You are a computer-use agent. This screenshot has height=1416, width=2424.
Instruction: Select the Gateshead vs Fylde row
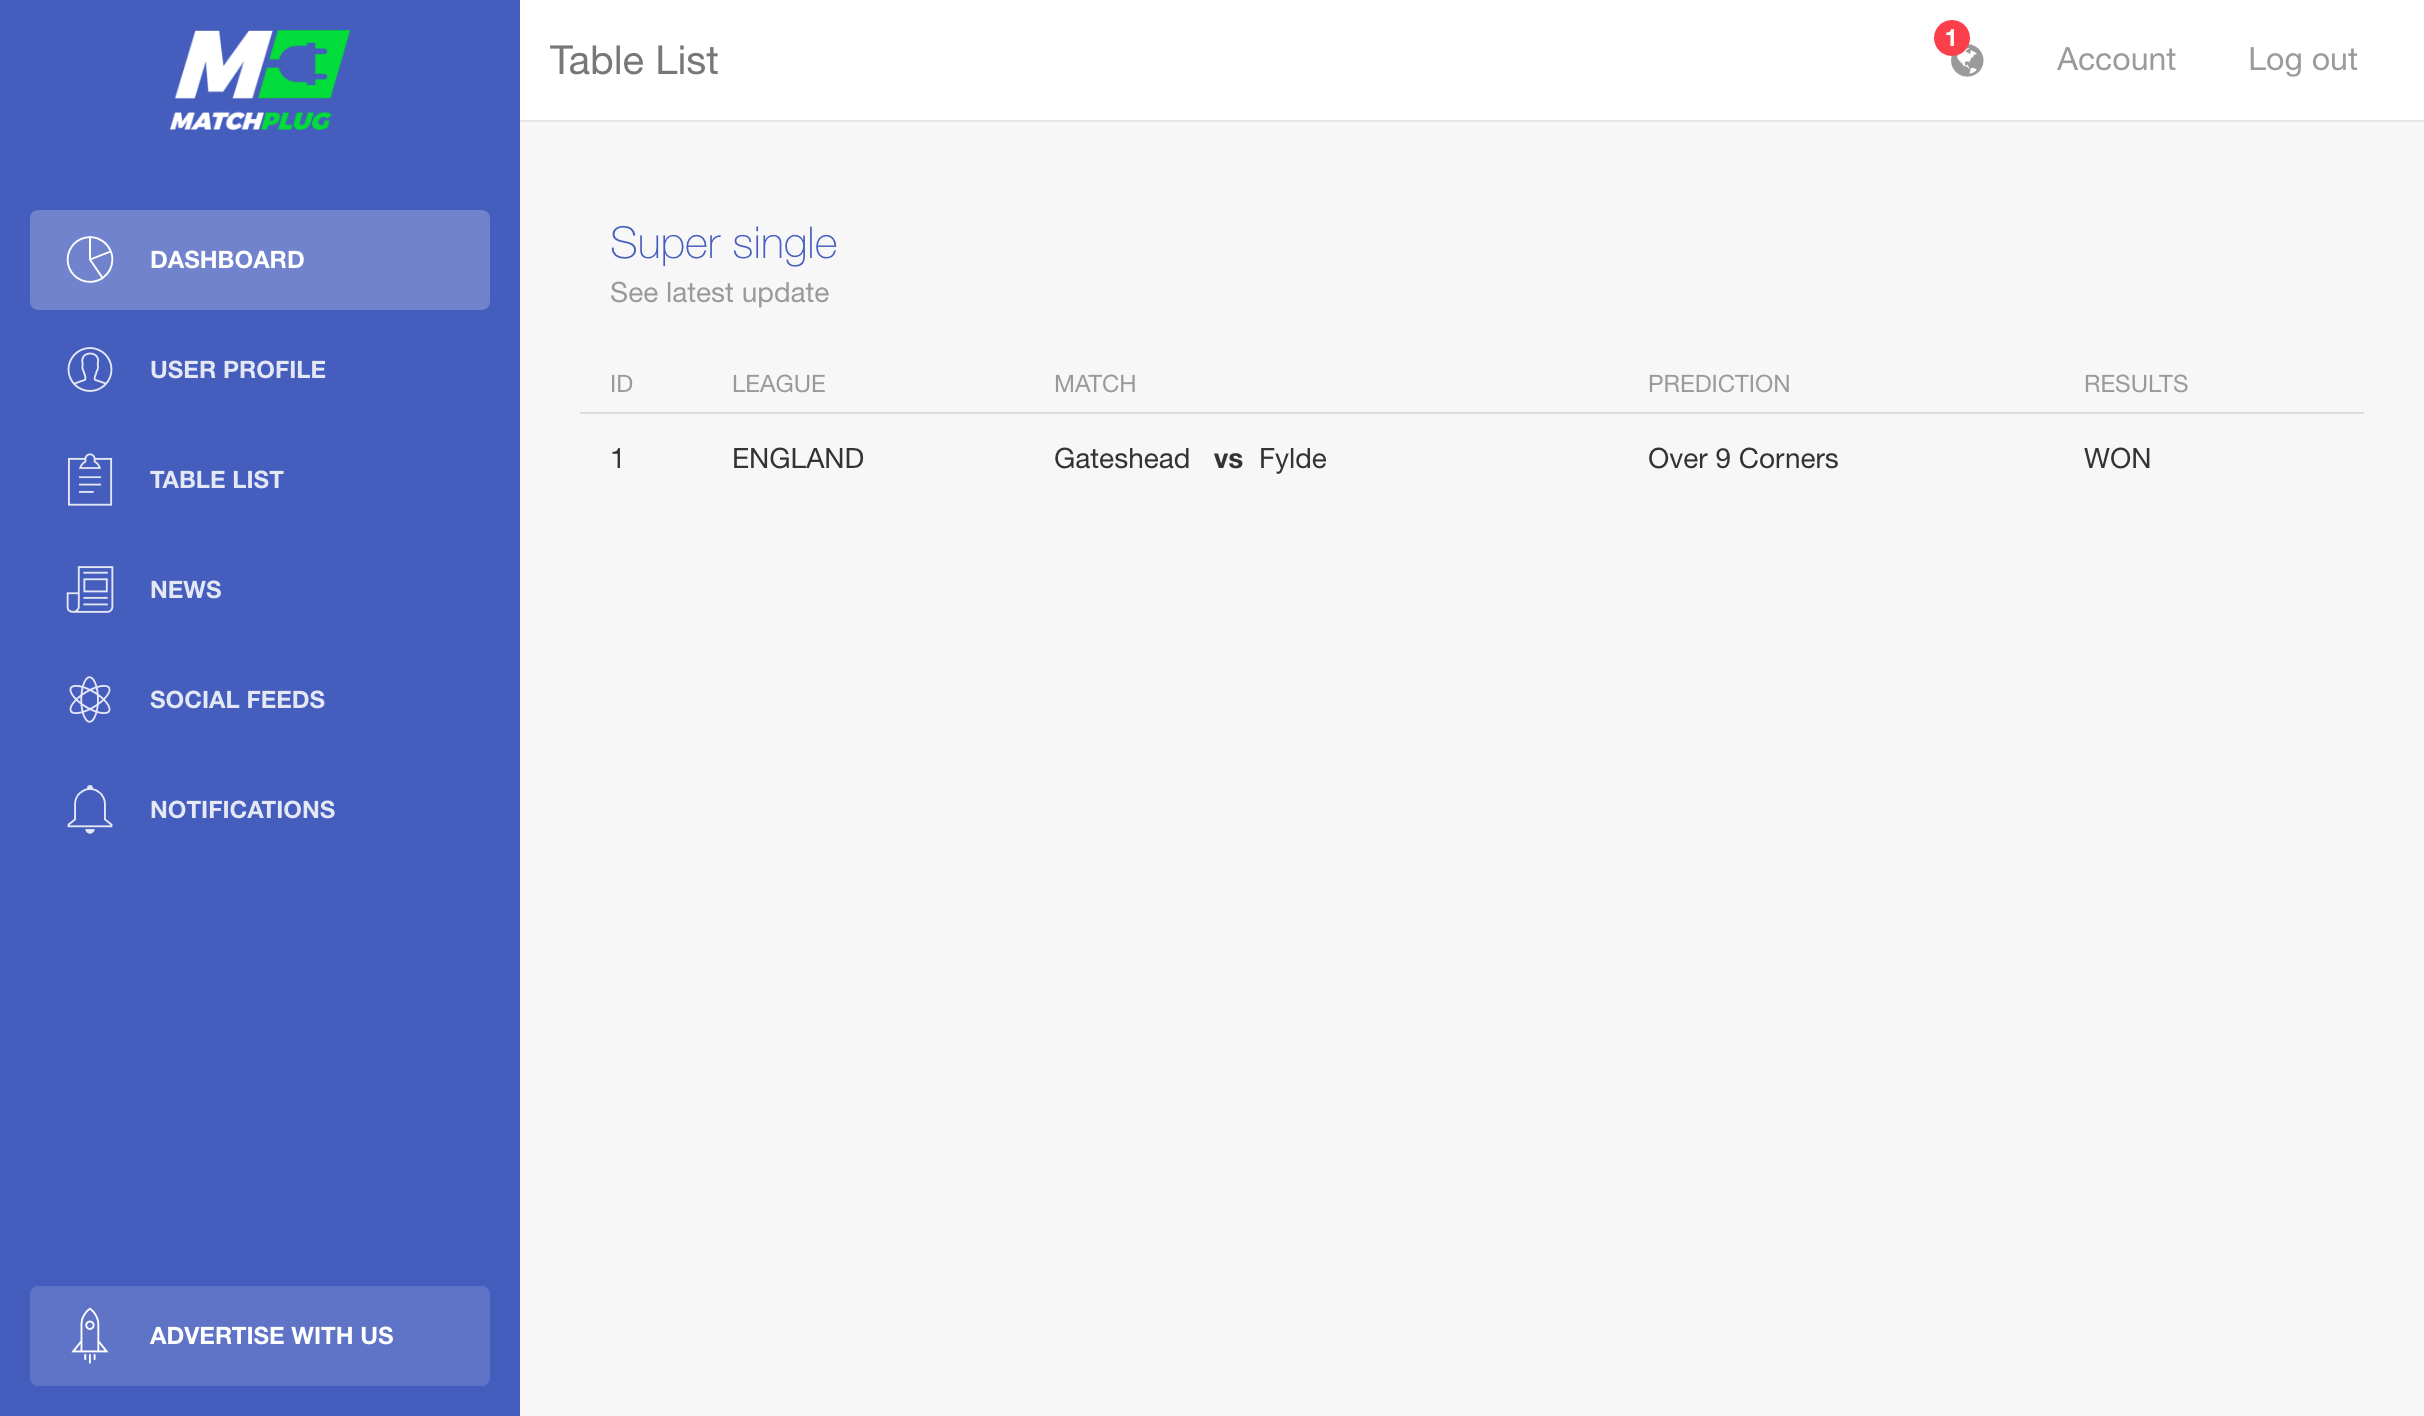[1190, 459]
